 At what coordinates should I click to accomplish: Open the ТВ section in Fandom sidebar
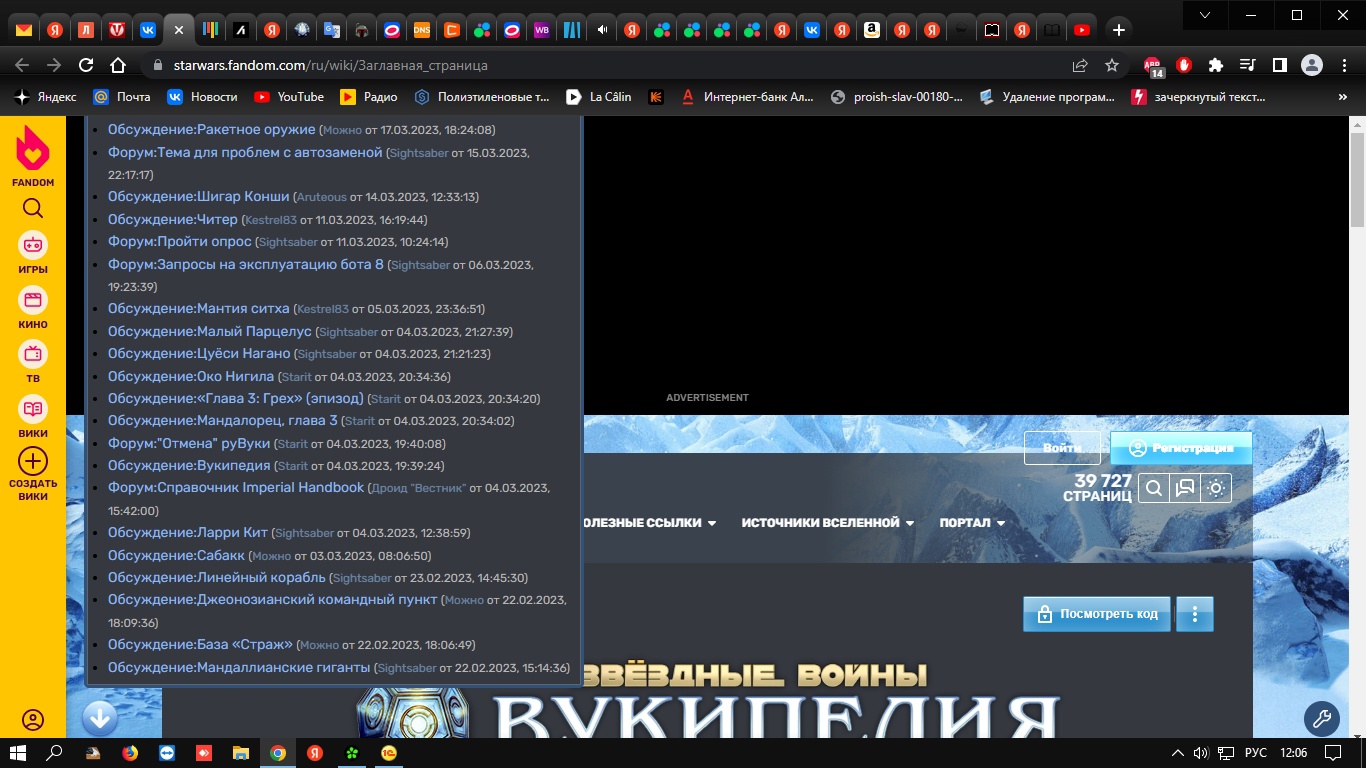[x=33, y=363]
